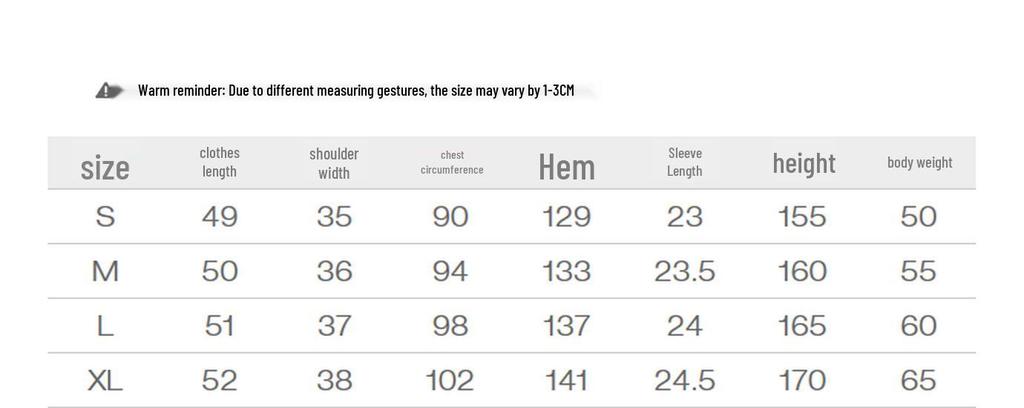This screenshot has width=1024, height=408.
Task: Click the XL size row label
Action: [x=105, y=380]
